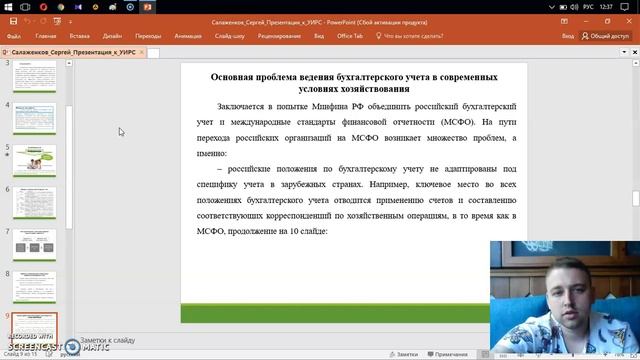Switch to the Главная ribbon tab
Screen dimensions: 640x360
click(45, 36)
